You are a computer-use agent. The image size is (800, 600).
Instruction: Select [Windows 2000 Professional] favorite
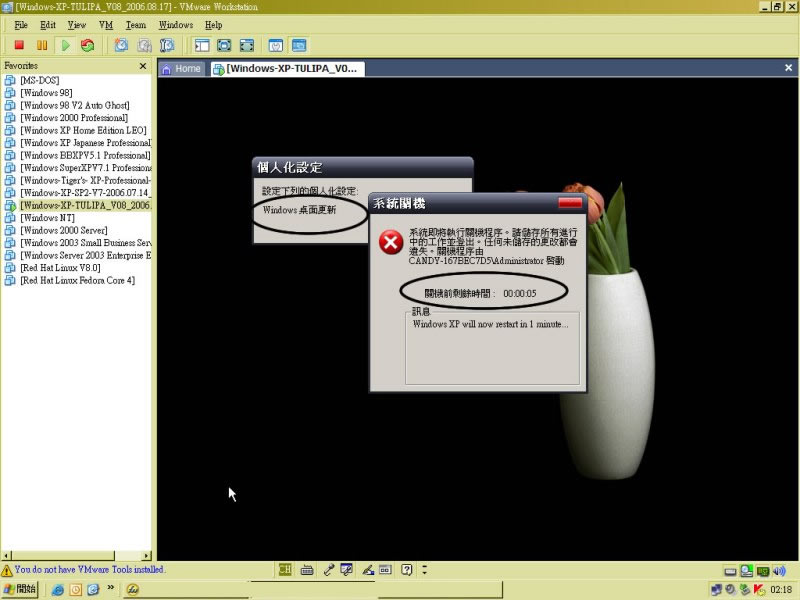[x=73, y=118]
